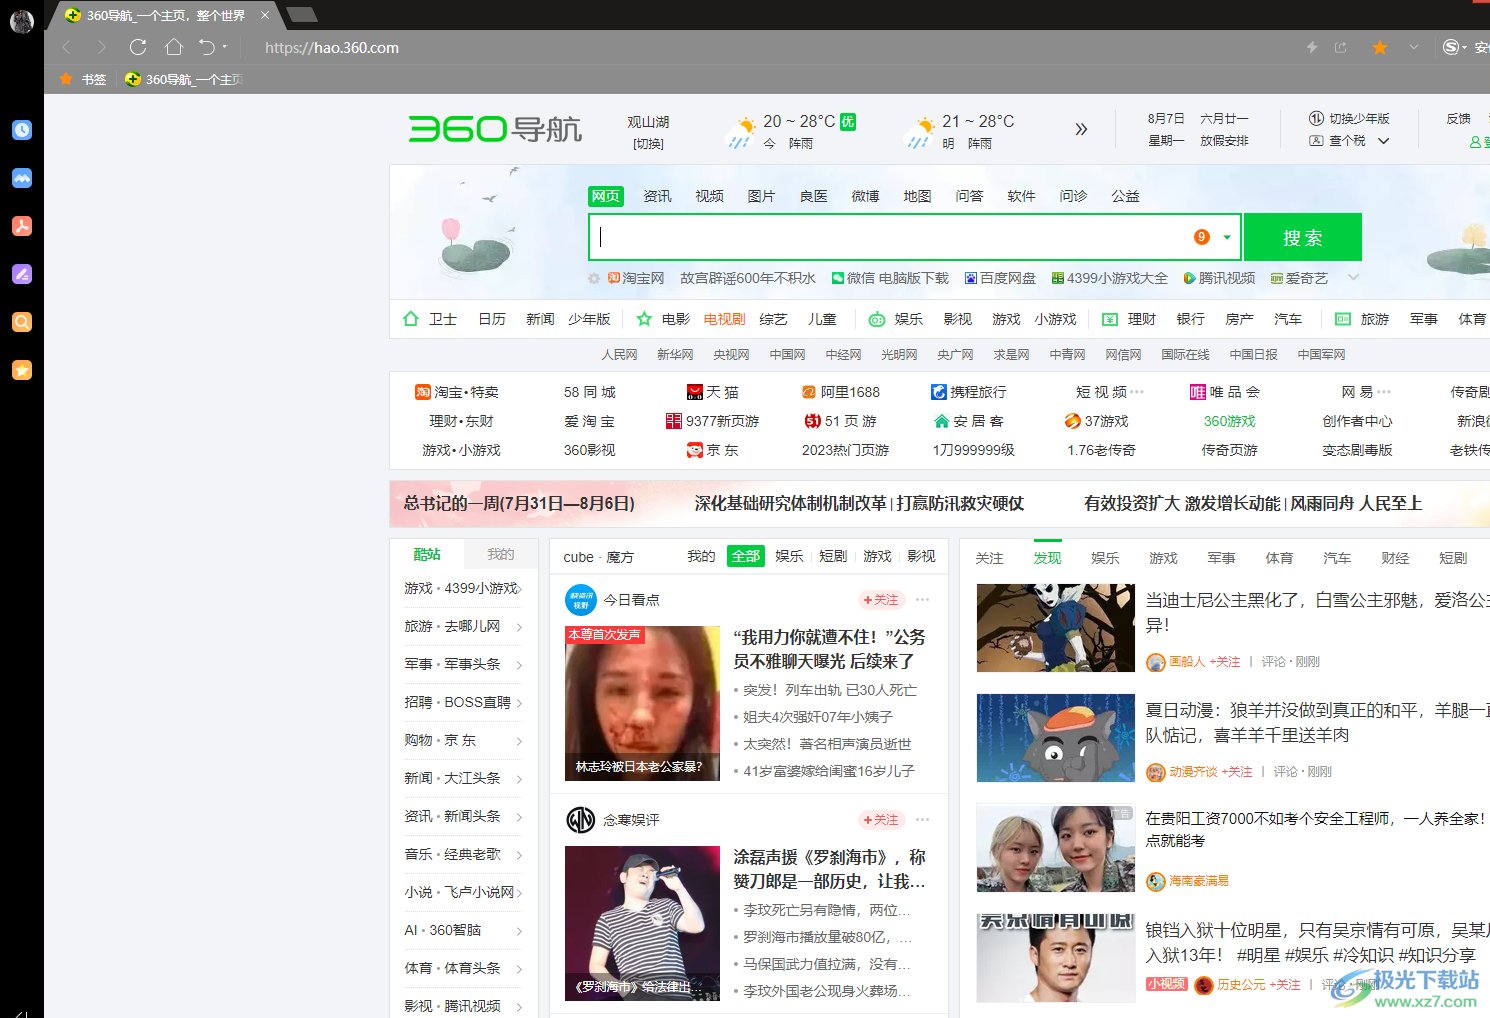Expand 军事·军事头条 row arrow
Viewport: 1490px width, 1018px height.
520,665
